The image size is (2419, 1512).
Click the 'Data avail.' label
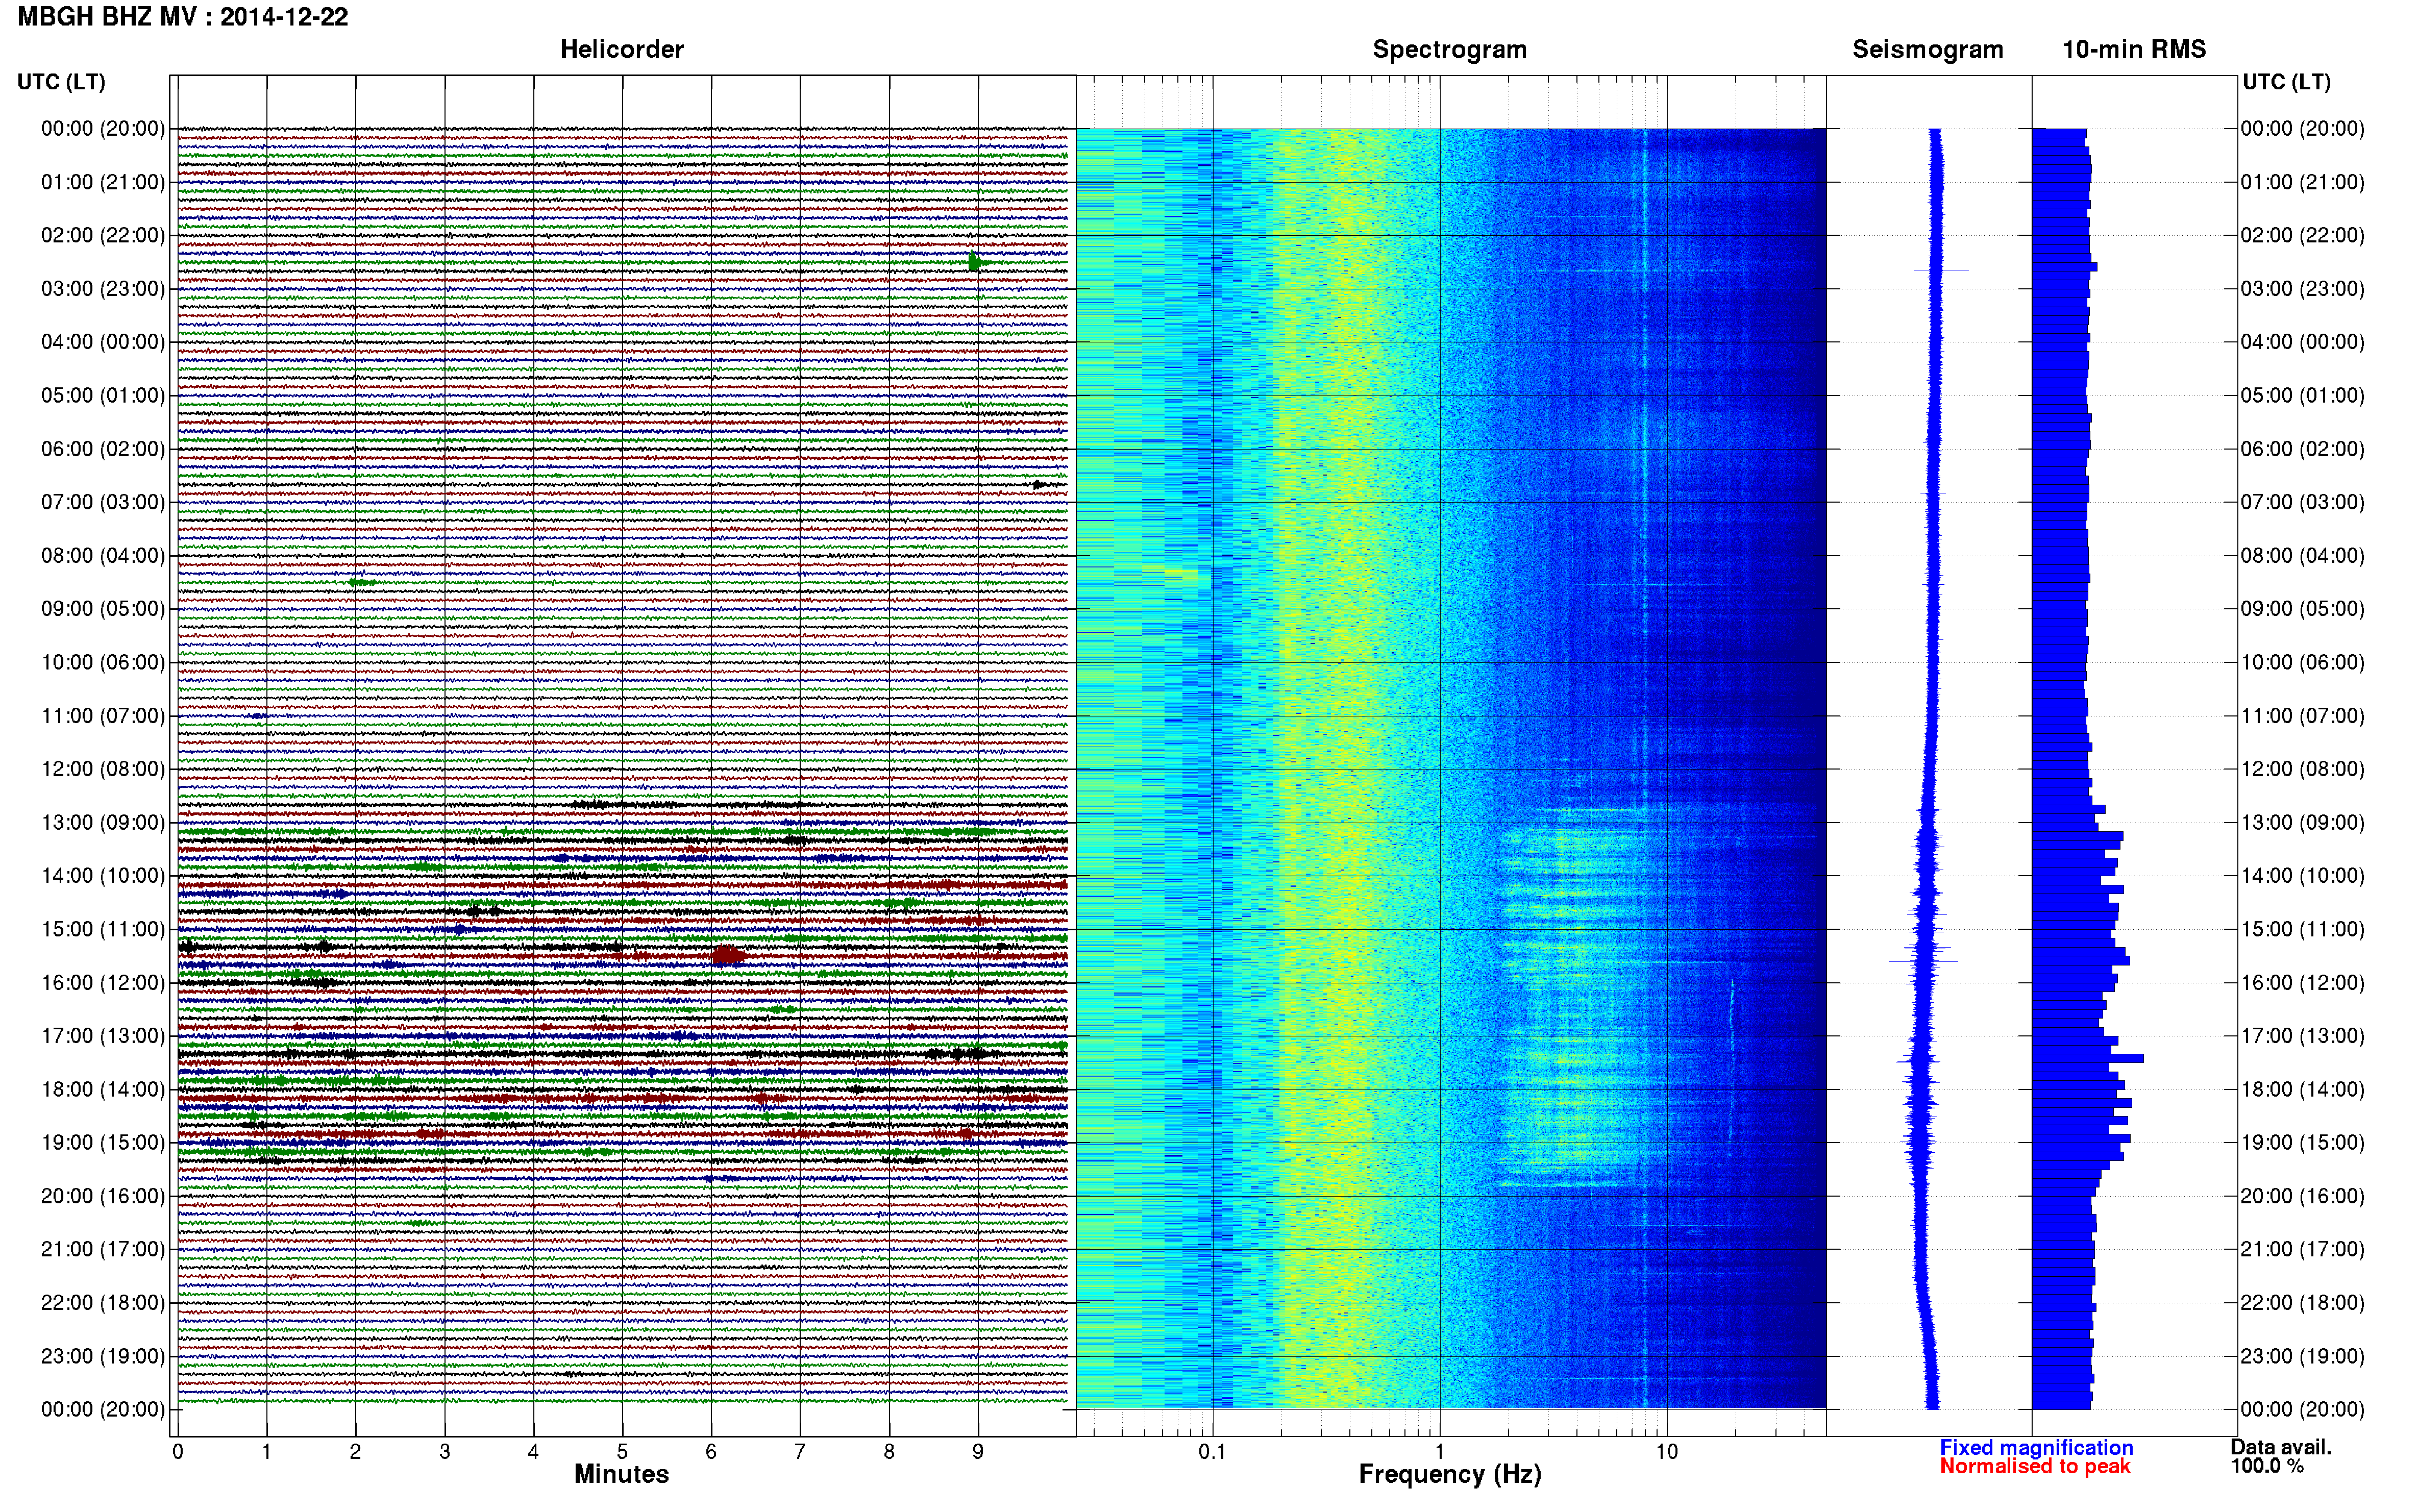(x=2281, y=1447)
